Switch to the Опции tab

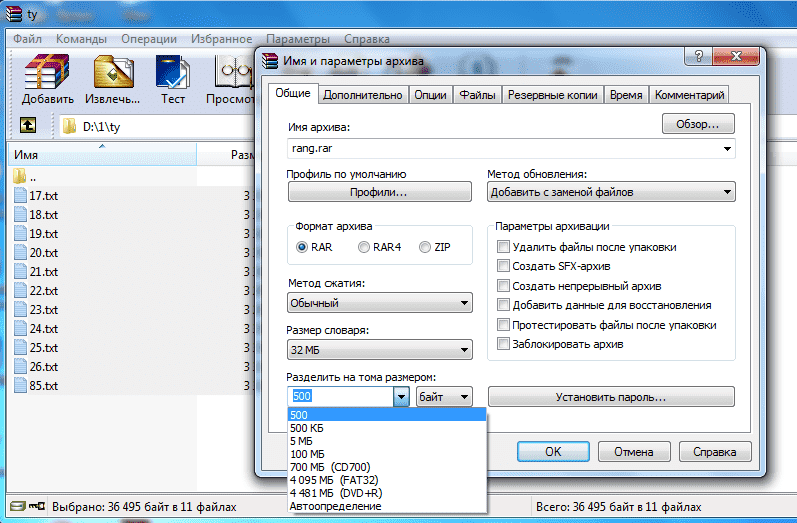point(430,95)
